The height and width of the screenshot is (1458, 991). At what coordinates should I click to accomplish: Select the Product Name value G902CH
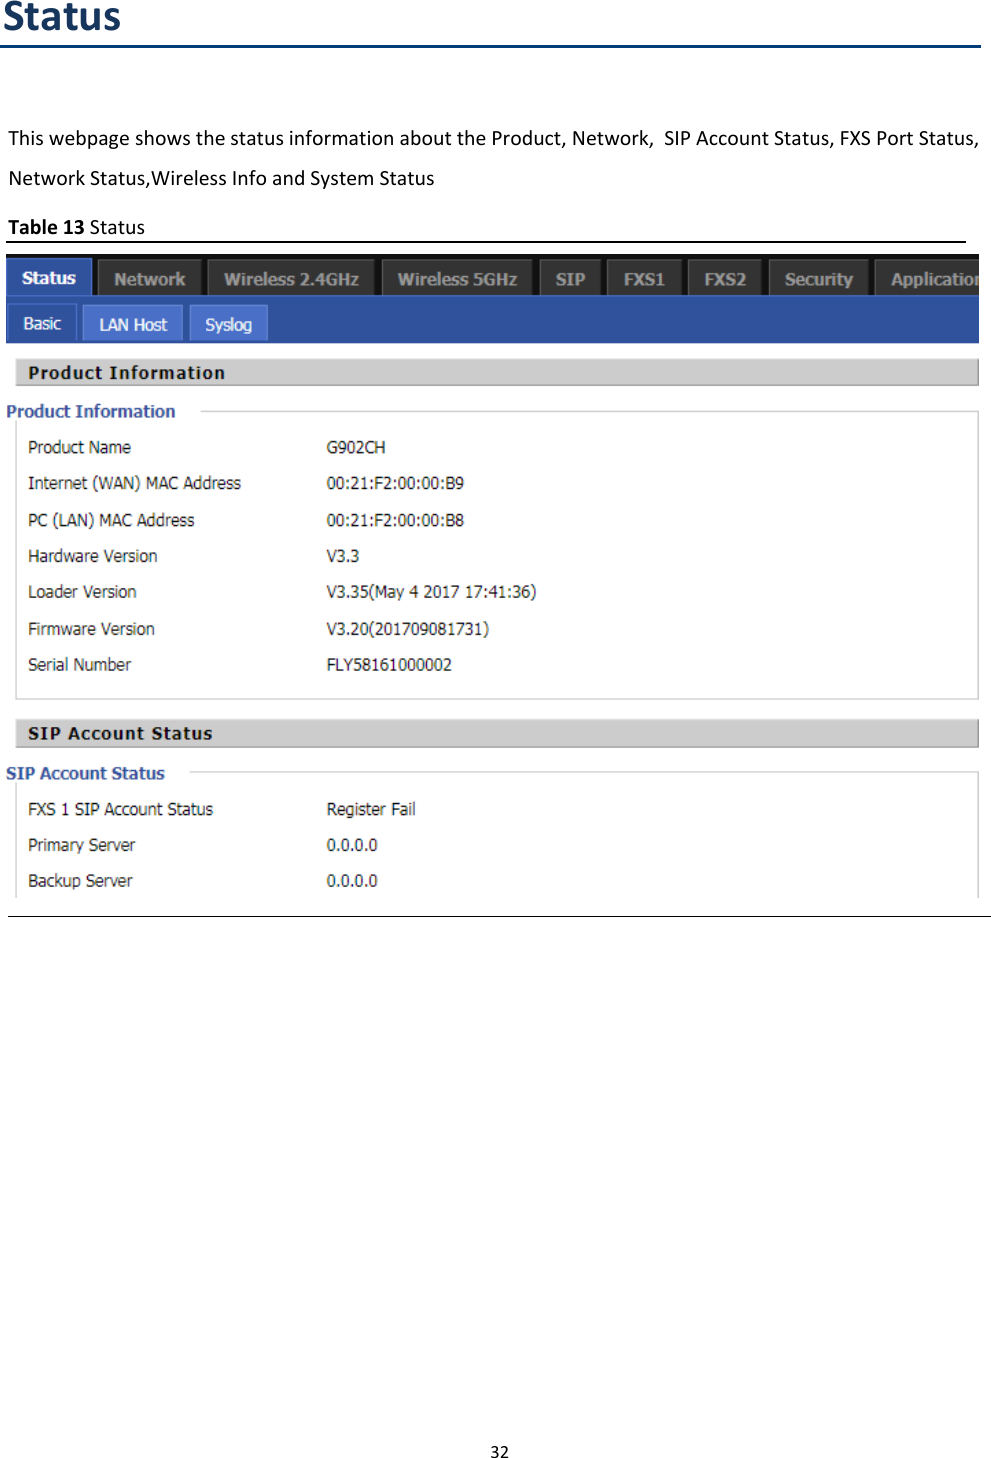pos(352,446)
